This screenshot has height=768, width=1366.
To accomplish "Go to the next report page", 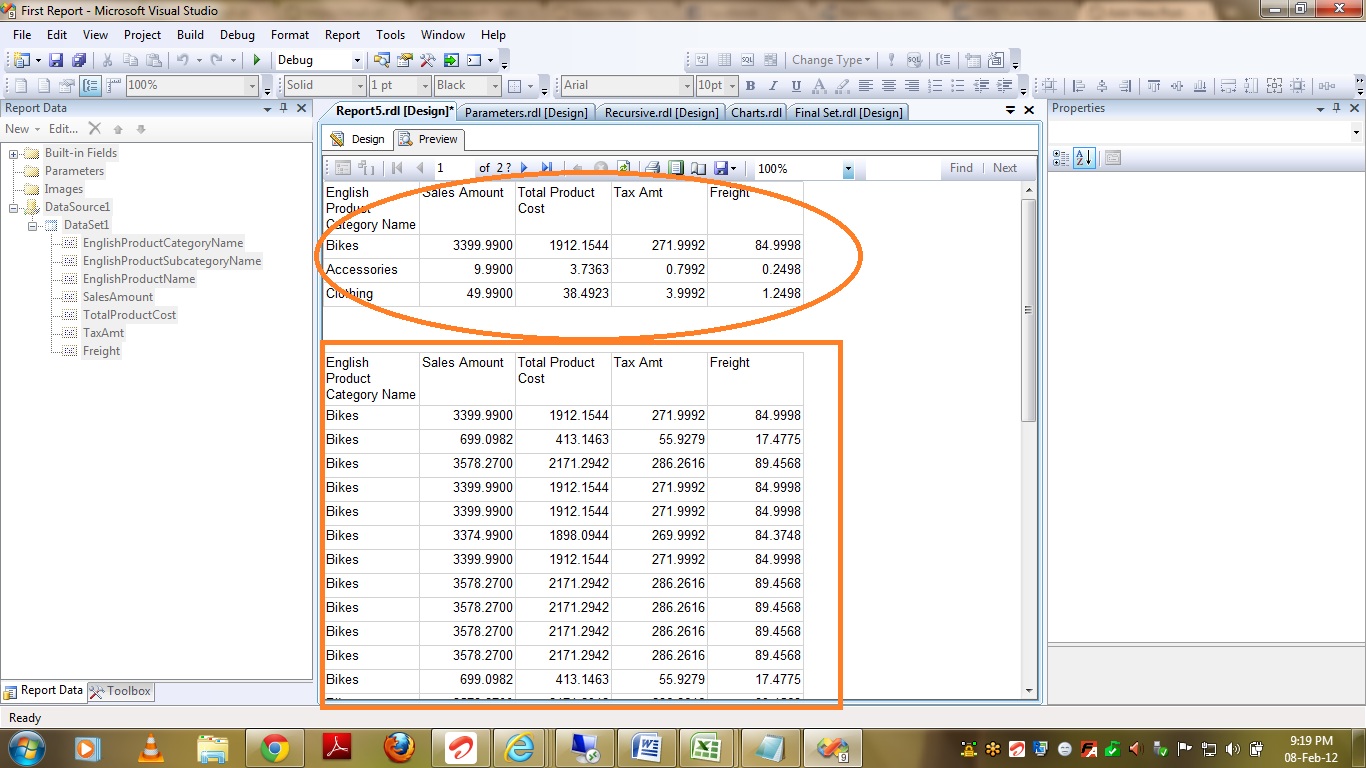I will point(525,169).
